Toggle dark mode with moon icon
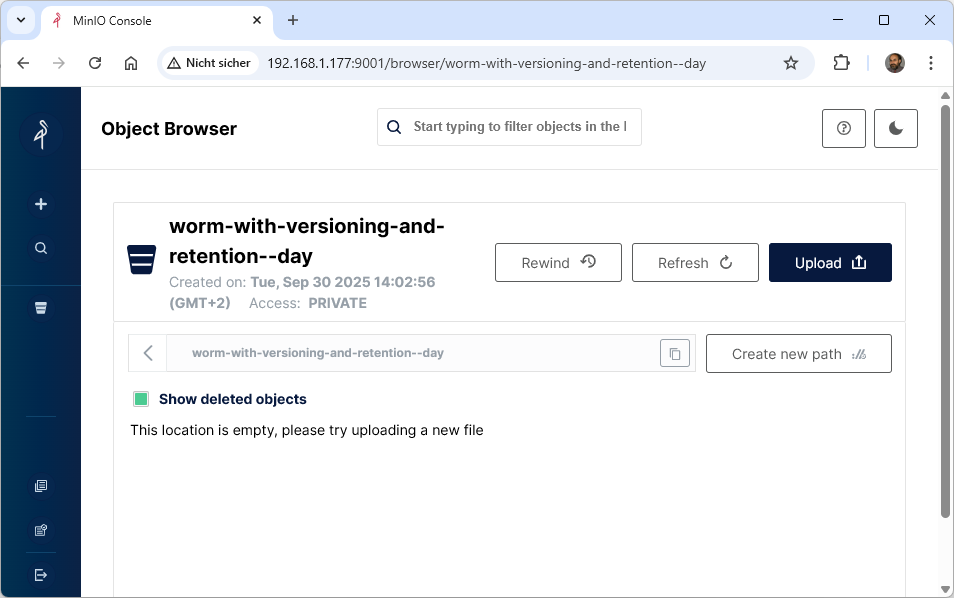 (896, 128)
